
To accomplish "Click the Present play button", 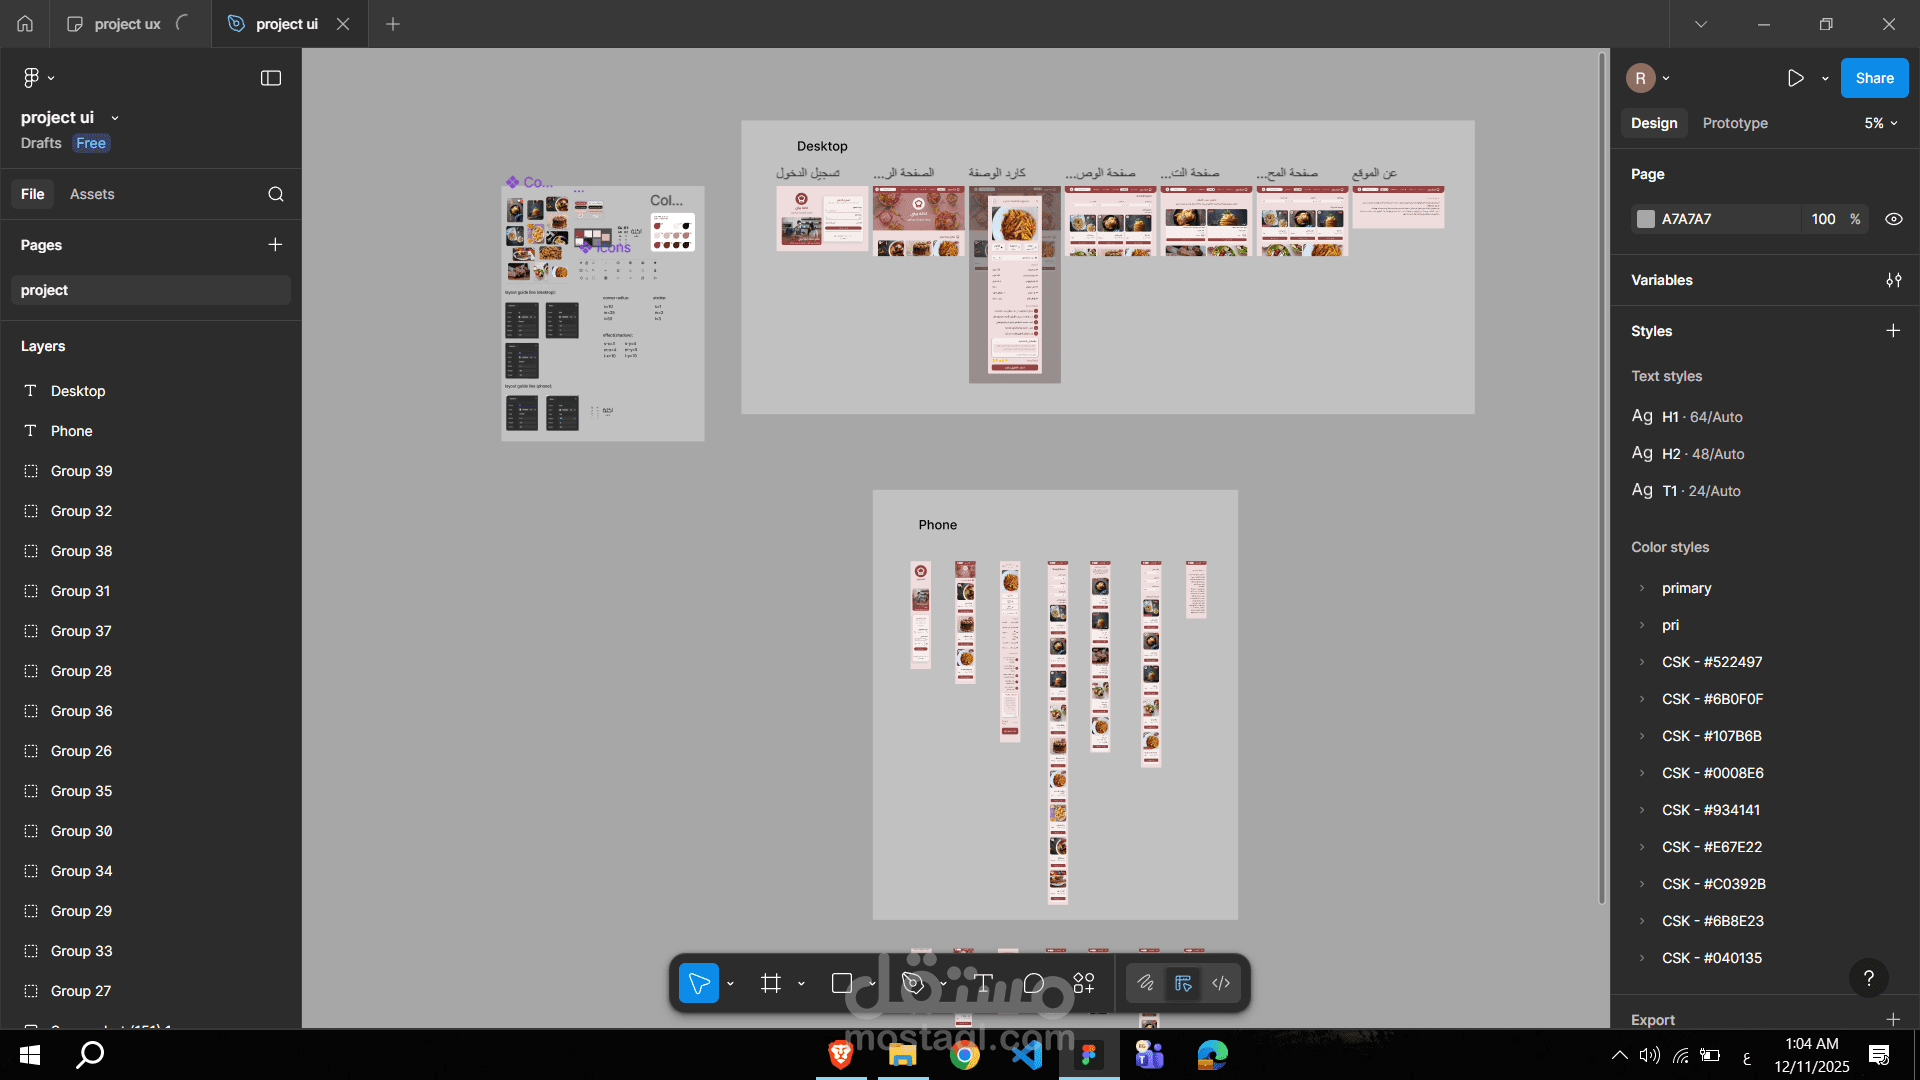I will pos(1797,77).
